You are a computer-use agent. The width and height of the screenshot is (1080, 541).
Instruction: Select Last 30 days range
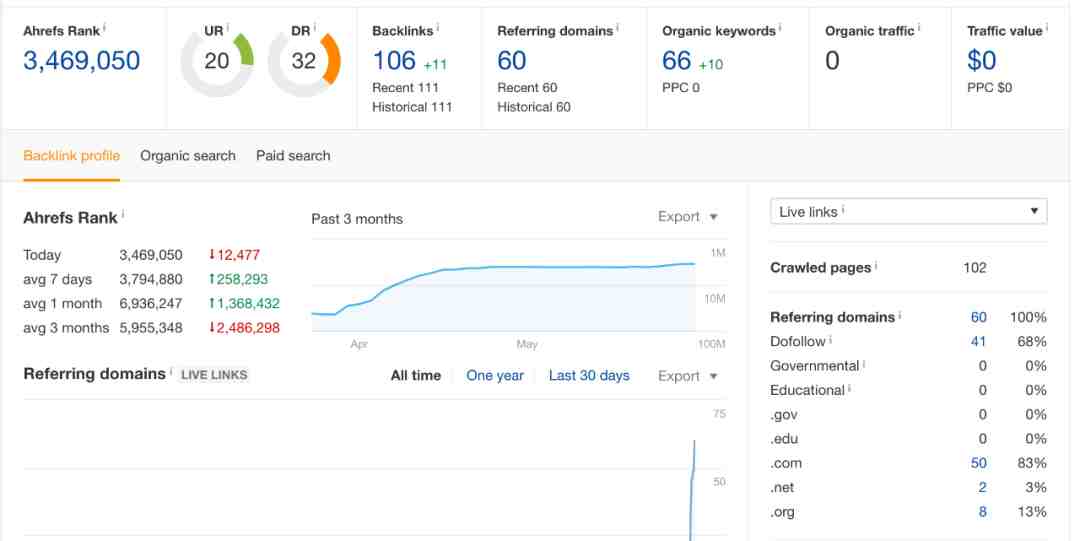(x=589, y=376)
